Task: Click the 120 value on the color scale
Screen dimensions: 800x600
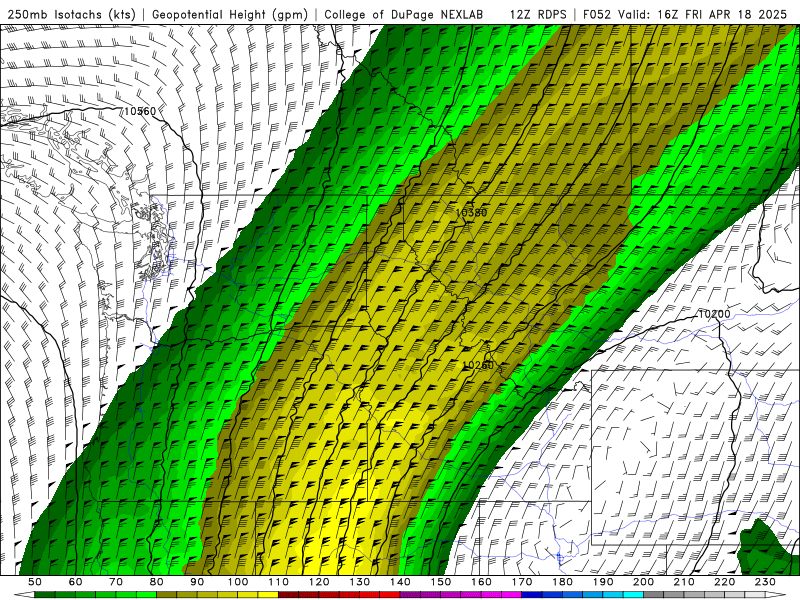Action: coord(319,582)
